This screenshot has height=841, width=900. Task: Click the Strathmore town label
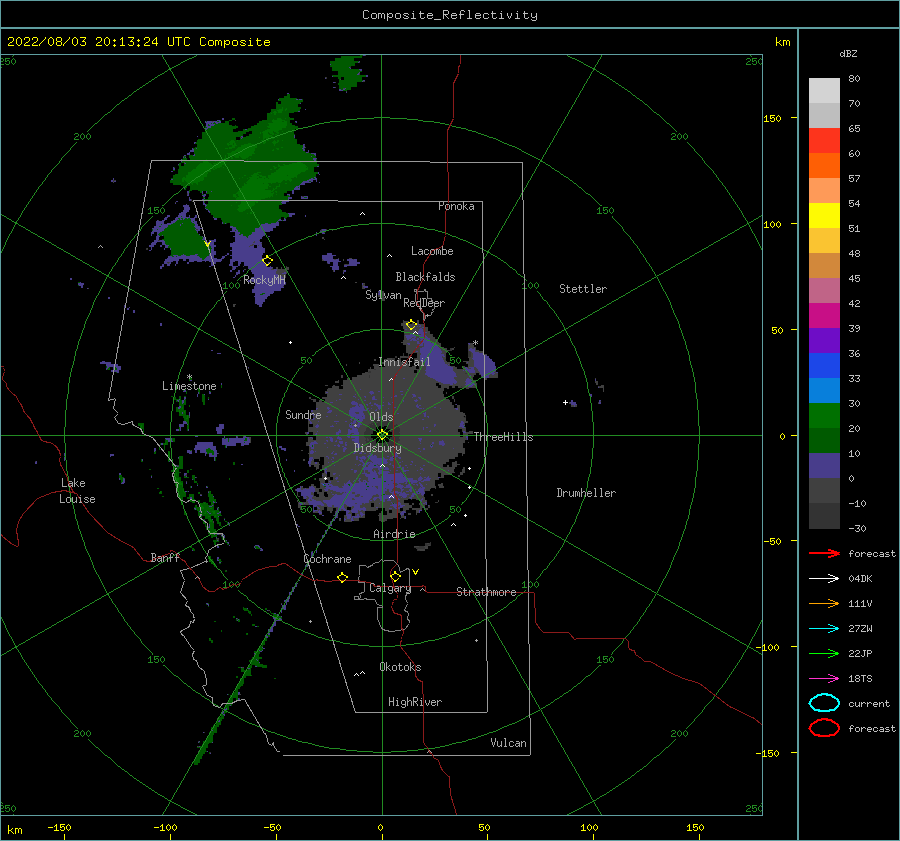[486, 592]
